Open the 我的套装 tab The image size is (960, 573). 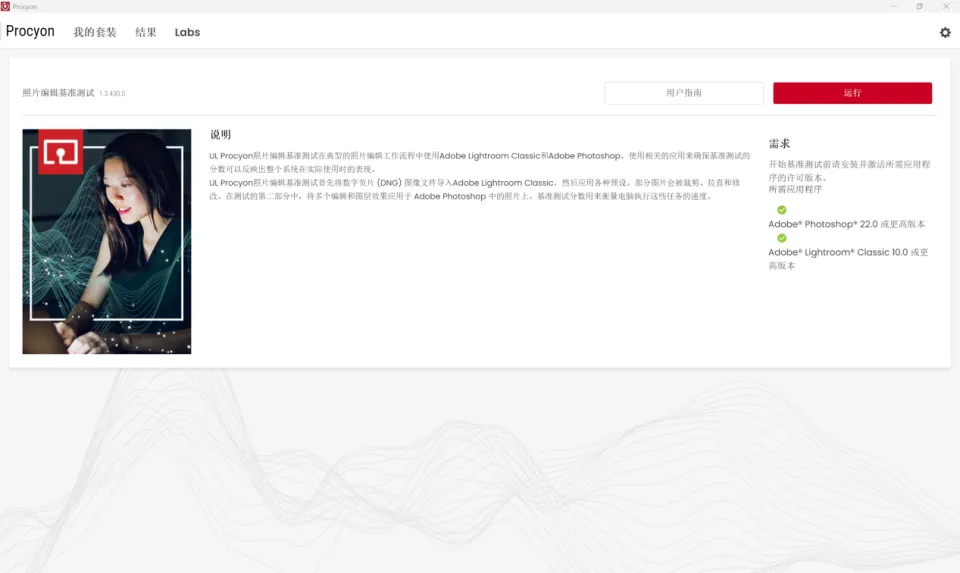95,32
